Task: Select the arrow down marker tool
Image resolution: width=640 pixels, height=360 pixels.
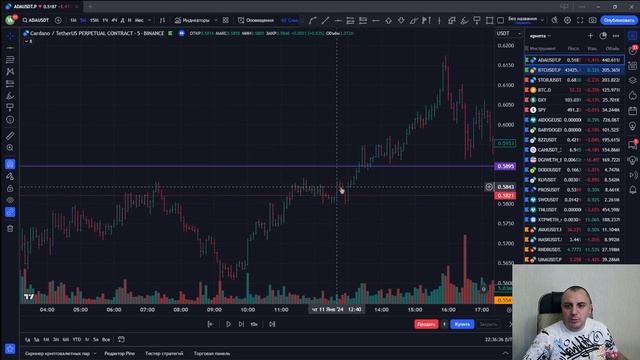Action: [x=401, y=20]
